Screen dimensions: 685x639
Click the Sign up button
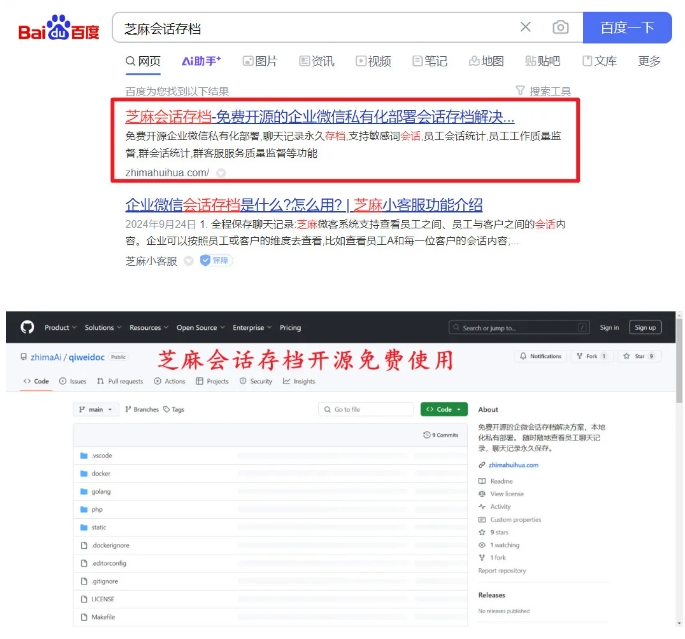[x=645, y=328]
